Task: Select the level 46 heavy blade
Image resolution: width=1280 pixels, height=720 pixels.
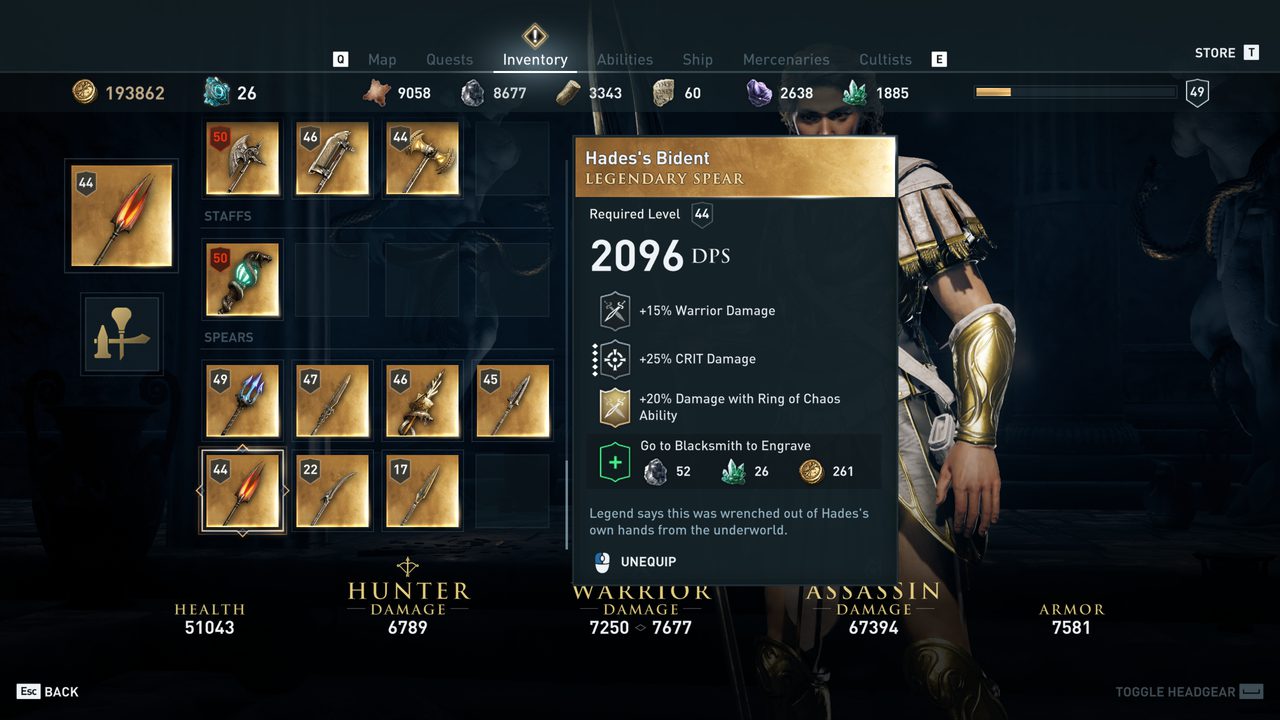Action: tap(332, 158)
